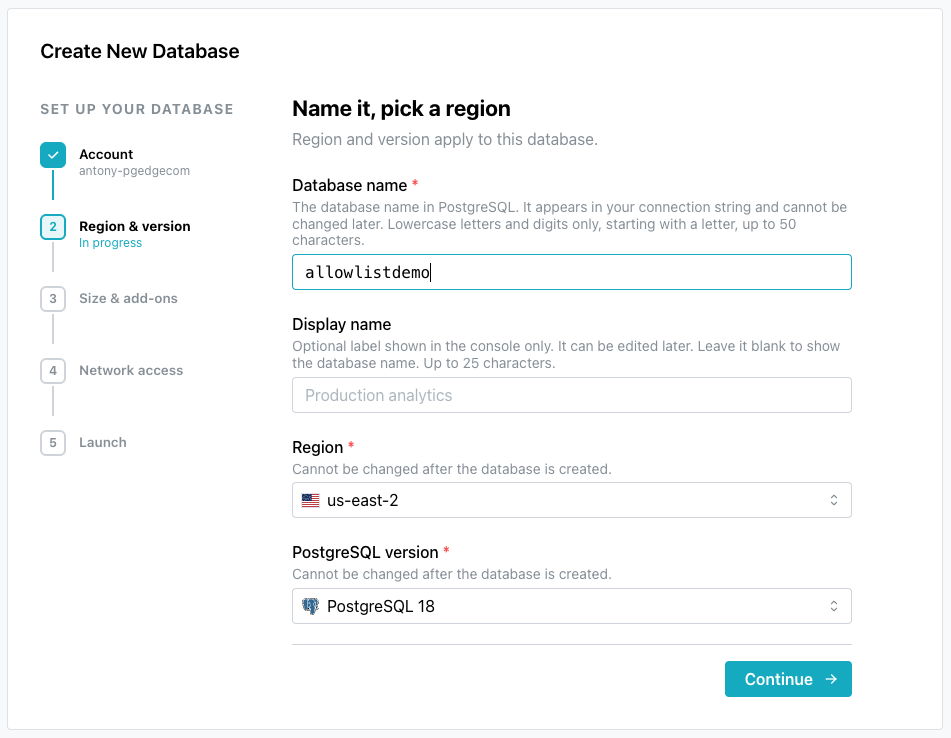The width and height of the screenshot is (951, 738).
Task: Click the 'antony-pgedgecom' account text
Action: 134,171
